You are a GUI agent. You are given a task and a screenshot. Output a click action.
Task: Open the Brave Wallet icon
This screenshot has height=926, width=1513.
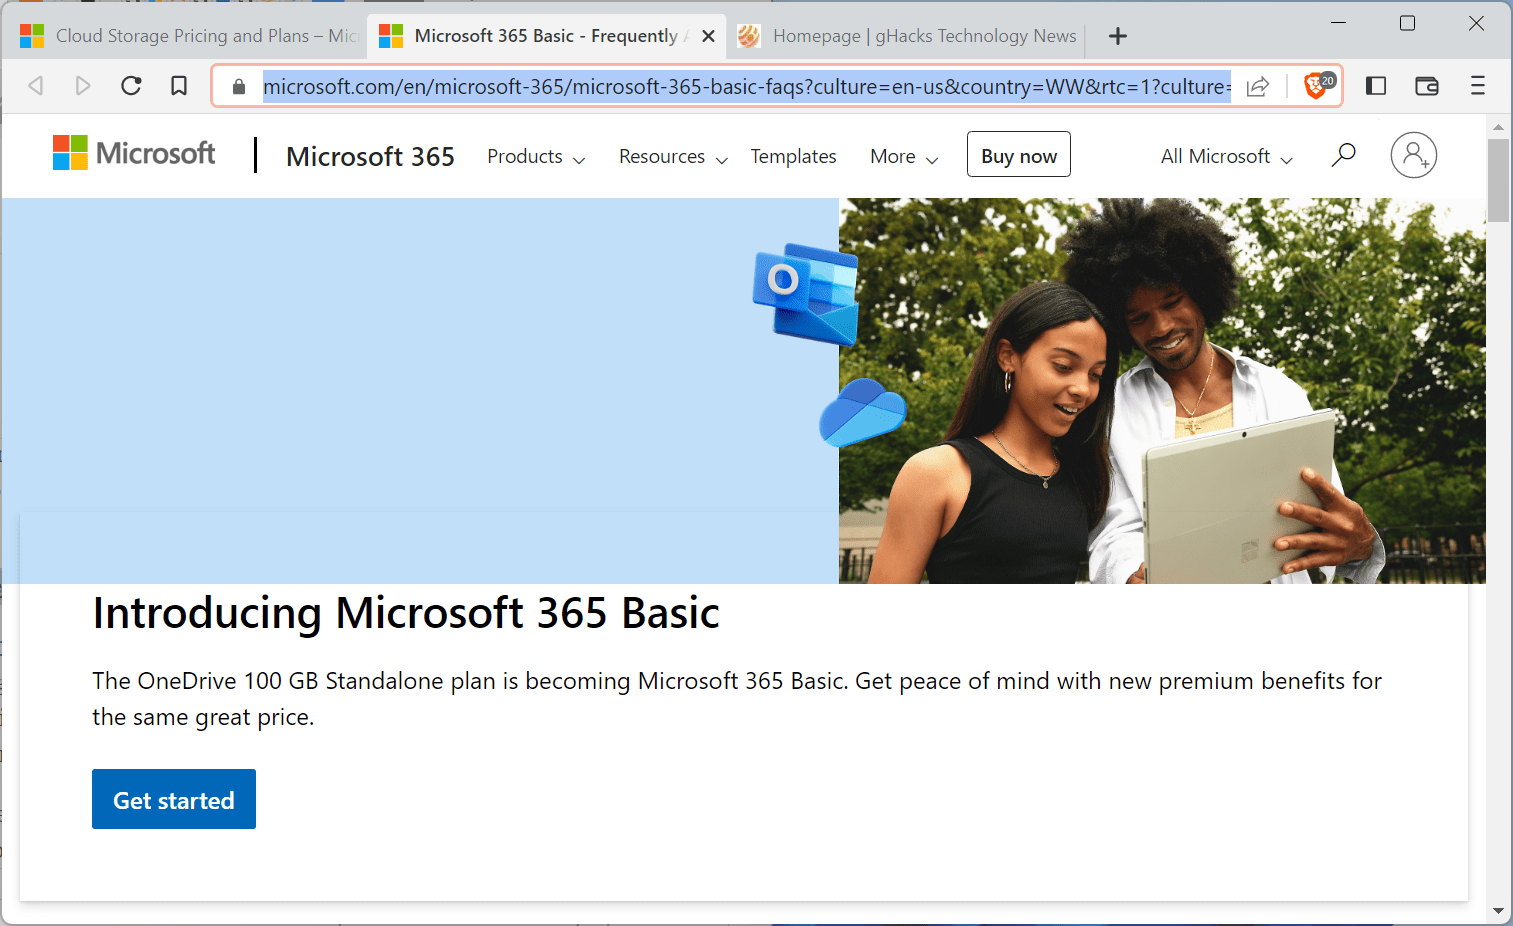pyautogui.click(x=1427, y=86)
